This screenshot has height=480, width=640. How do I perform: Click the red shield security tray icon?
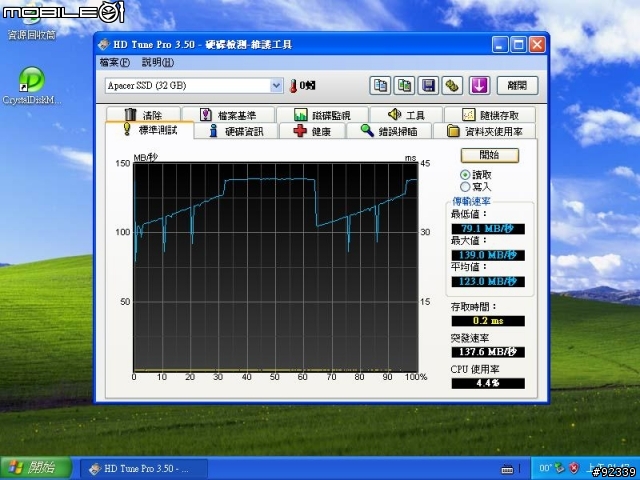[x=574, y=468]
